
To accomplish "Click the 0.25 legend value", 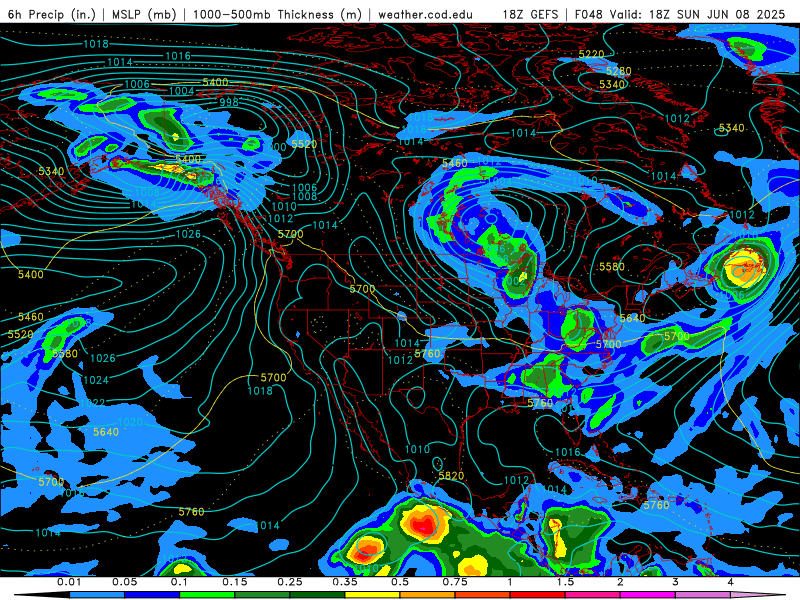I will point(290,582).
